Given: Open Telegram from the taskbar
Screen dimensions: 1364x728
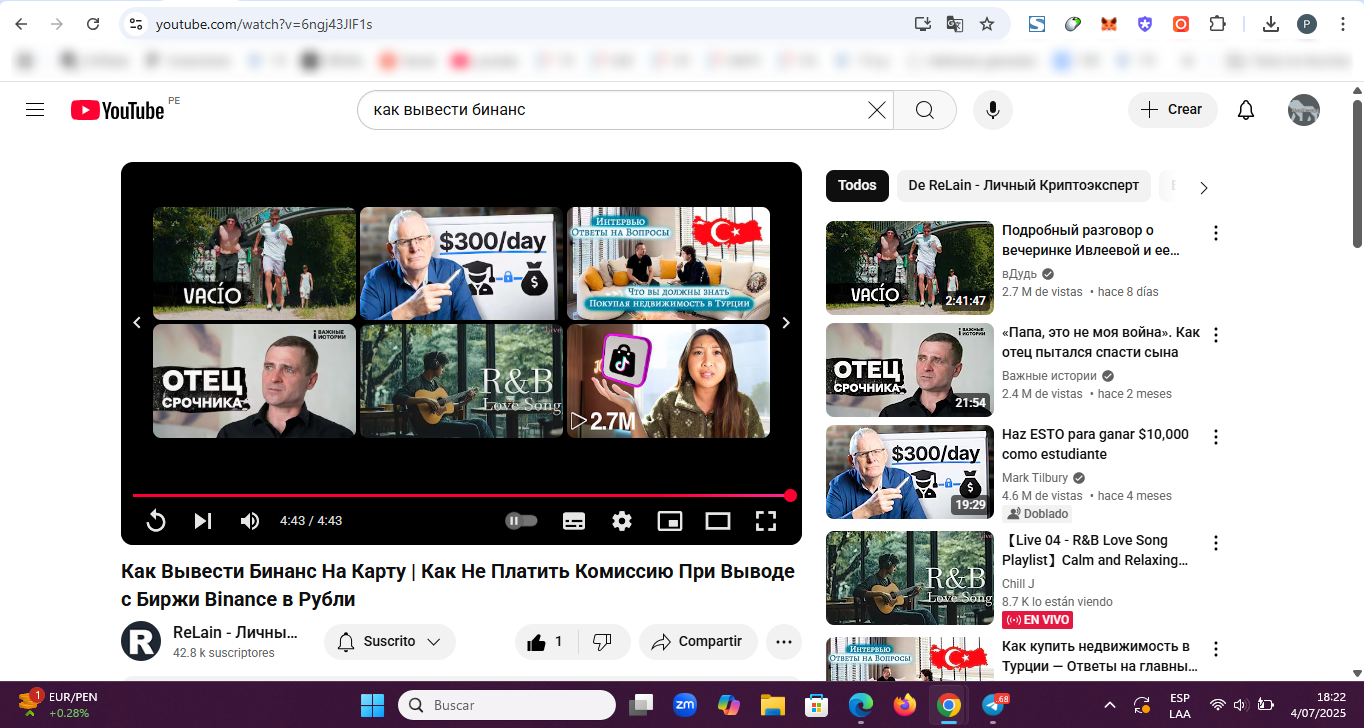Looking at the screenshot, I should click(x=994, y=705).
